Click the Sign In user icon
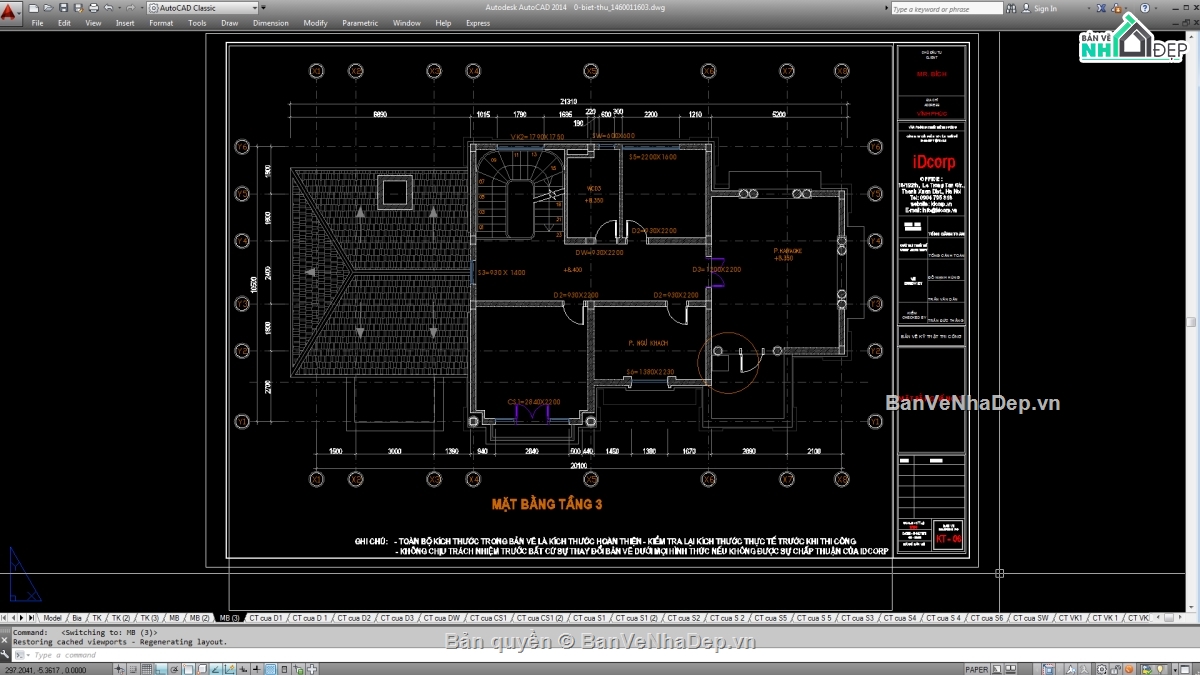The width and height of the screenshot is (1200, 675). (1026, 8)
